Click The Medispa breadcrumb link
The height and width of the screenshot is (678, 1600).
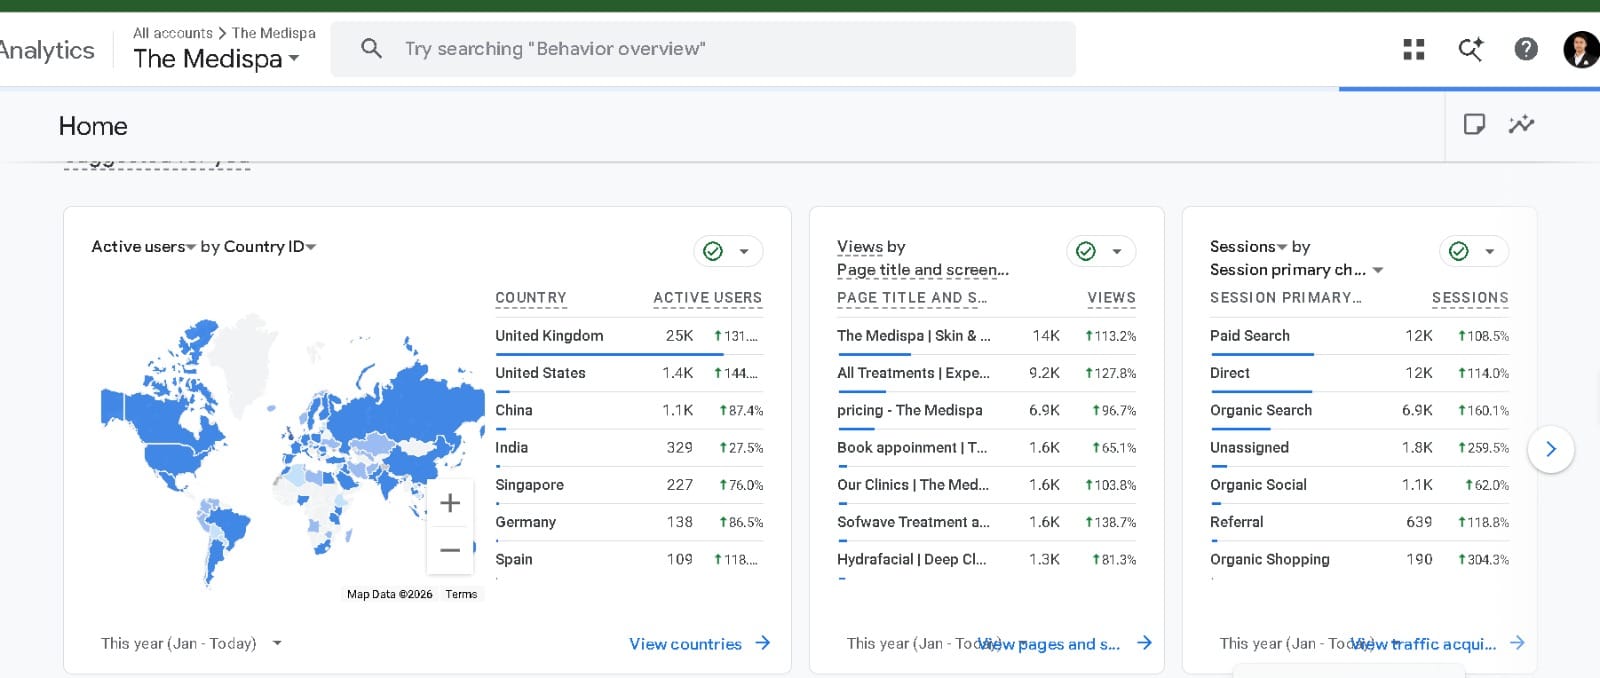[x=274, y=33]
